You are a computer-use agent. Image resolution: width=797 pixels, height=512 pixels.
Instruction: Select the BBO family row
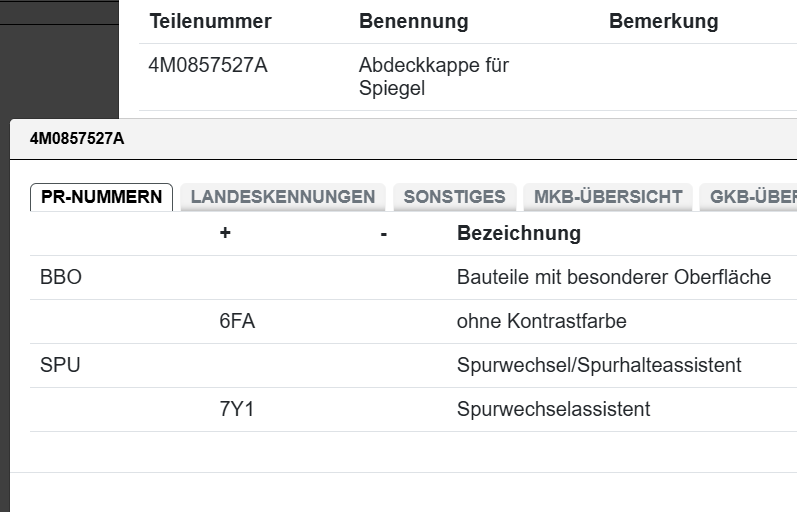(61, 277)
